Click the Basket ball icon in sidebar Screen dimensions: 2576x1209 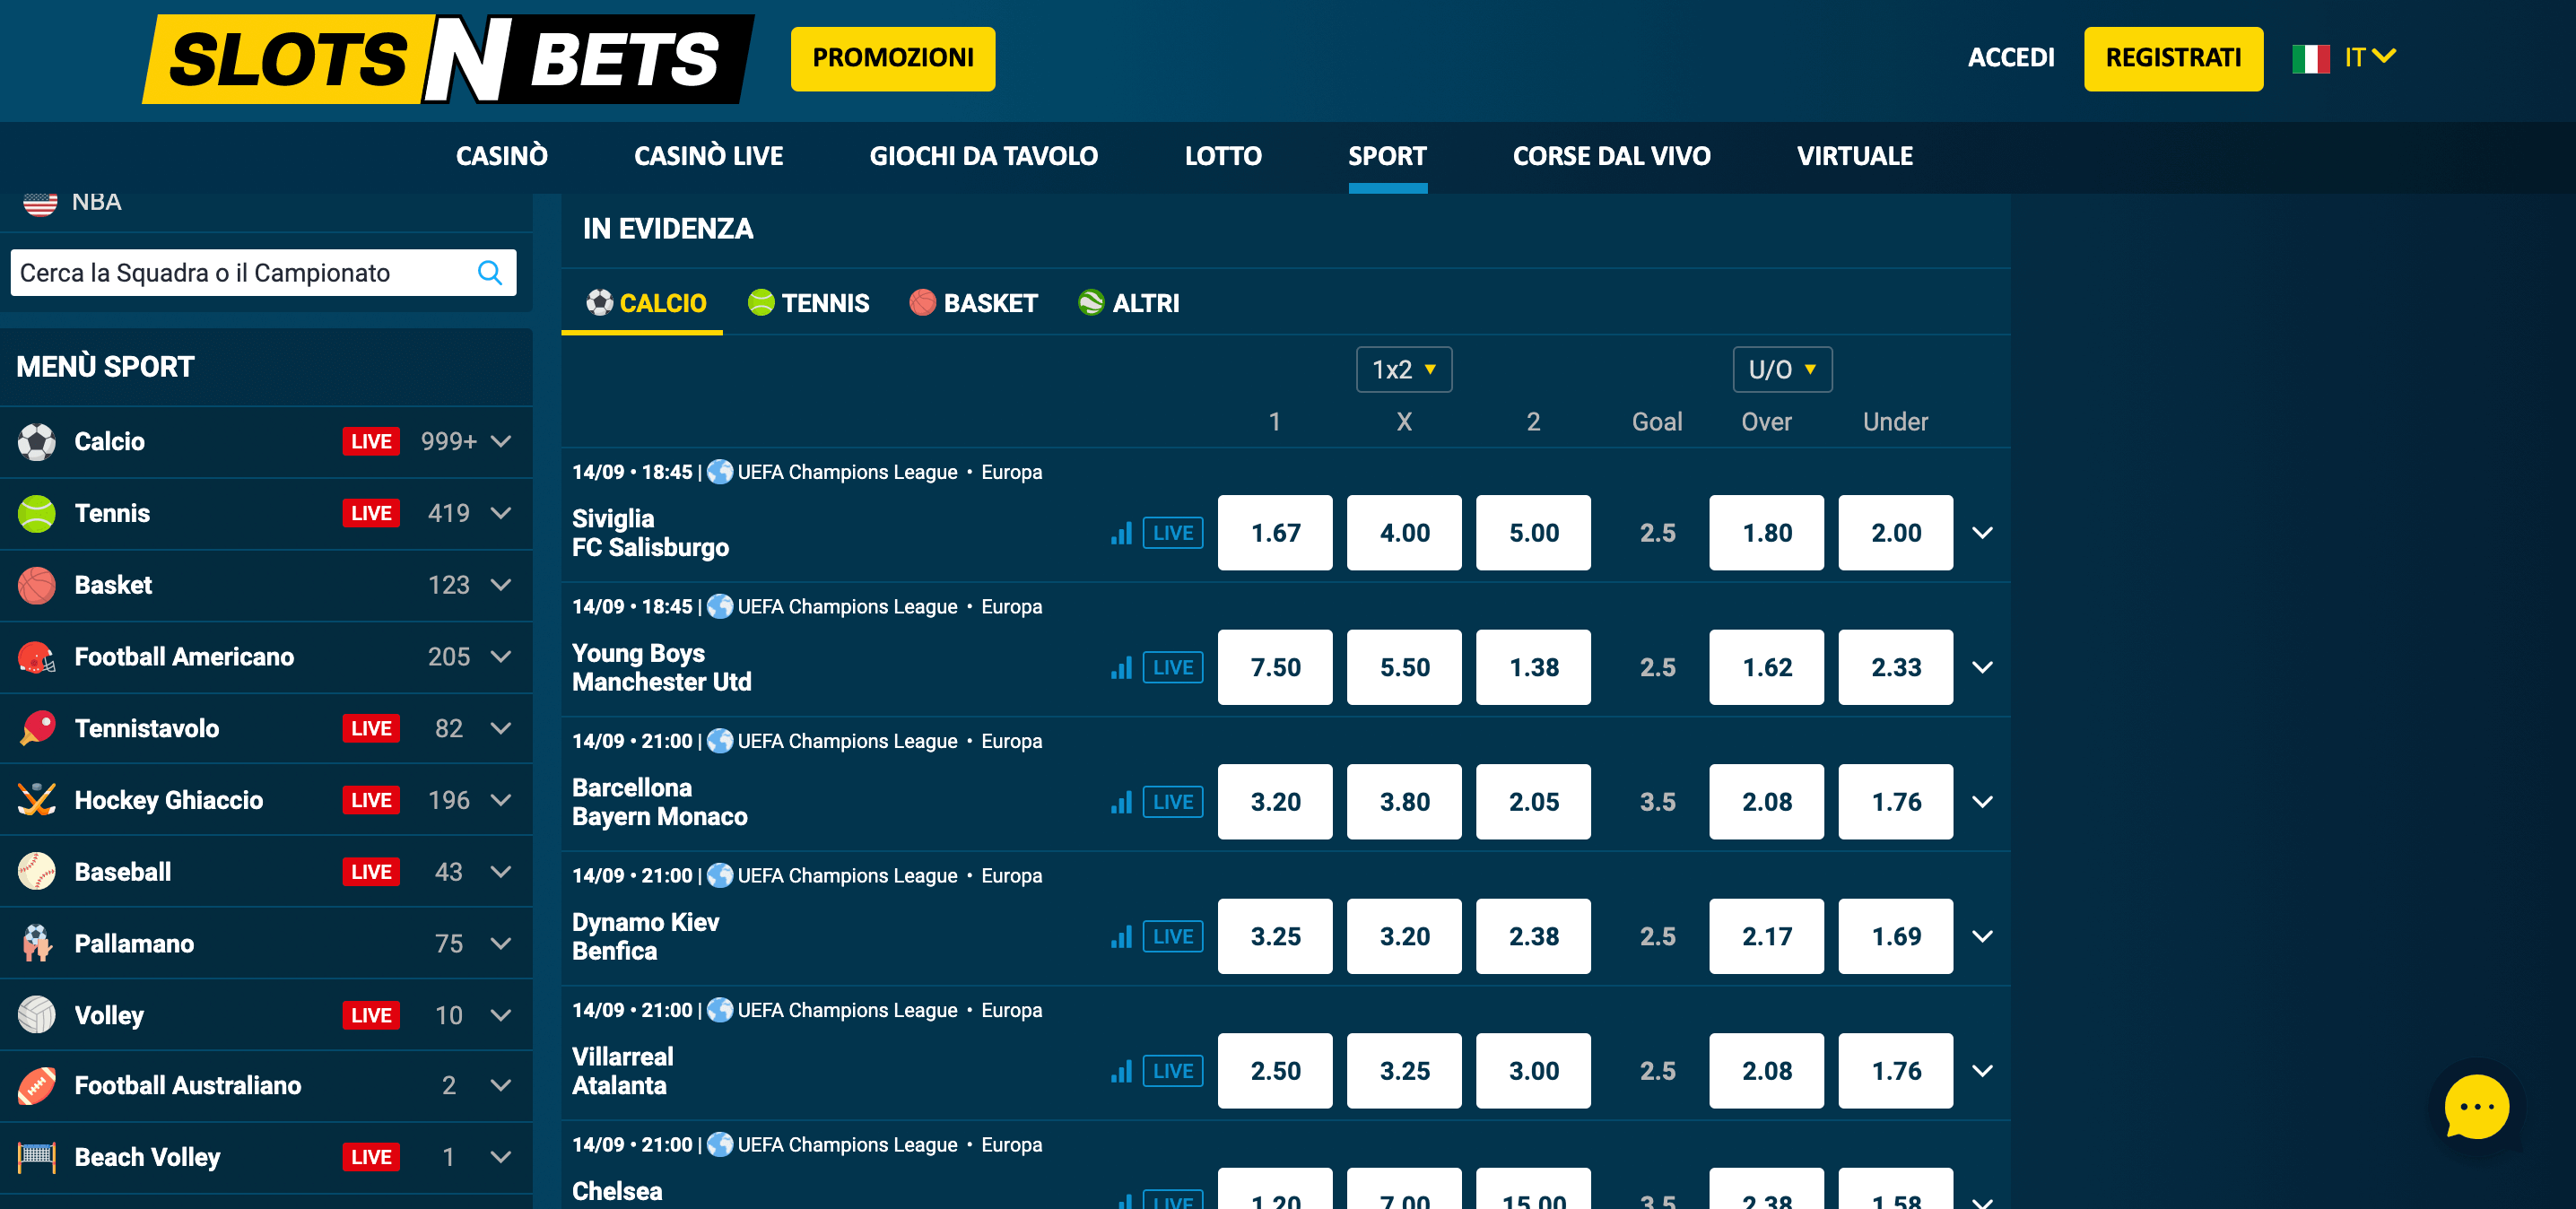pyautogui.click(x=37, y=585)
